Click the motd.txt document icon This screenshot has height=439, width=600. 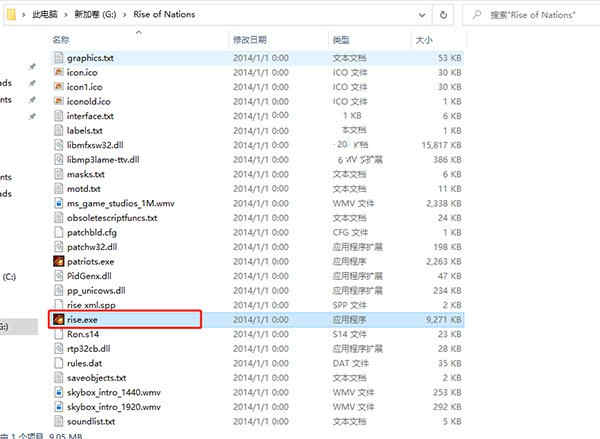(59, 189)
